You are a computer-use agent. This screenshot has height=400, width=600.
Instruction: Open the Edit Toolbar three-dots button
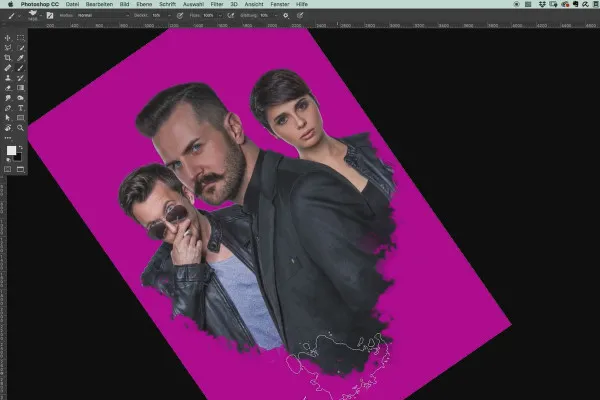pyautogui.click(x=8, y=138)
